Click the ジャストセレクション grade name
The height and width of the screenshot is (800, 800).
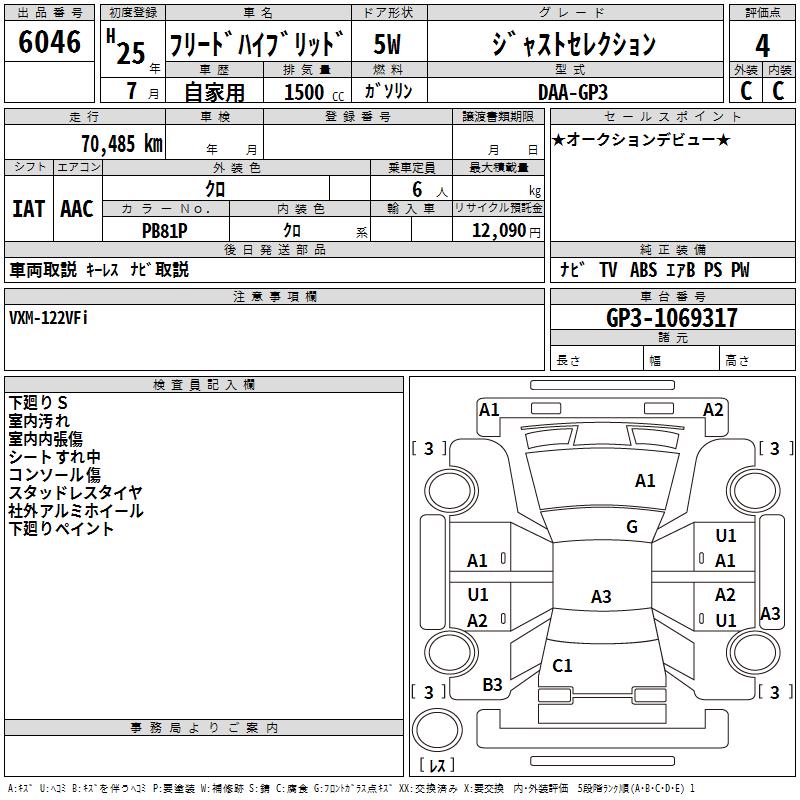573,45
